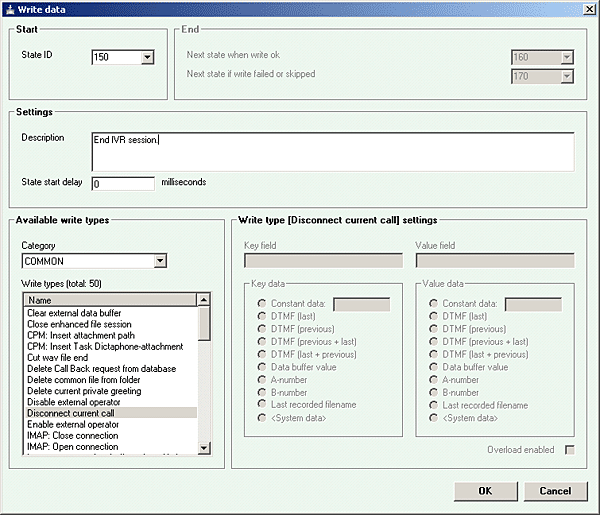
Task: Click the Description text field
Action: [332, 151]
